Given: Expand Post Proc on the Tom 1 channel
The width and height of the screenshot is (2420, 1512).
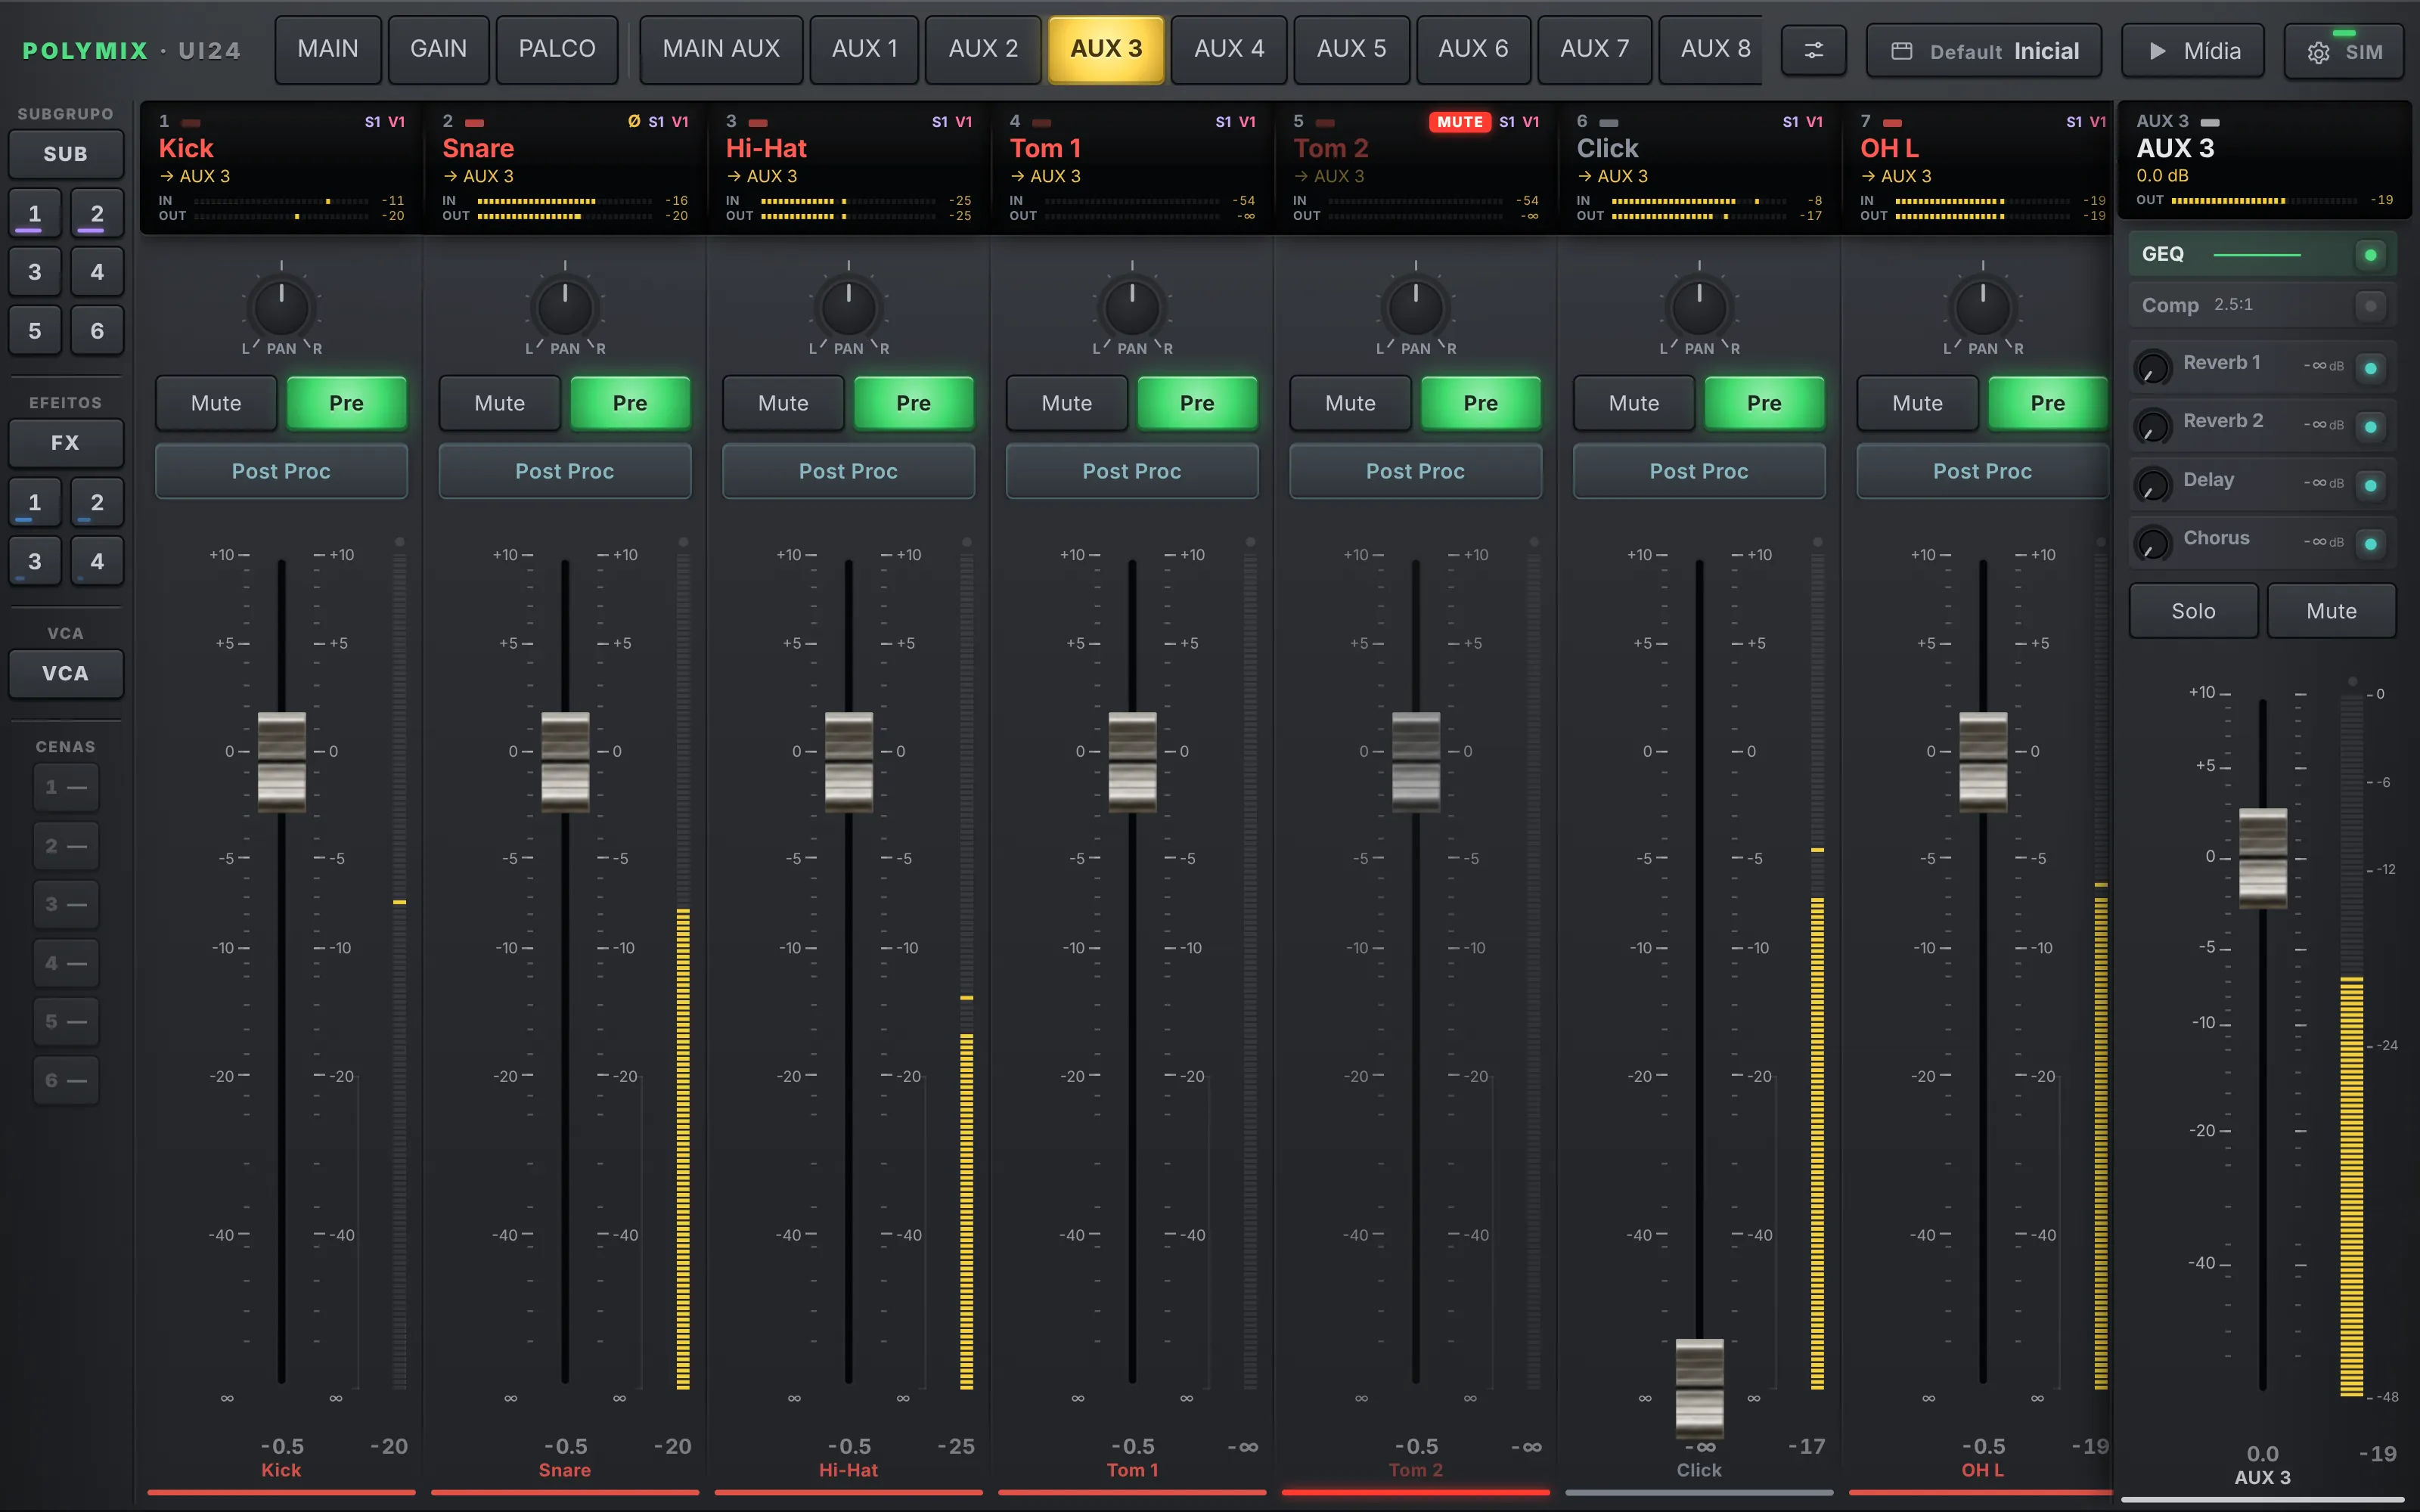Looking at the screenshot, I should [1132, 471].
